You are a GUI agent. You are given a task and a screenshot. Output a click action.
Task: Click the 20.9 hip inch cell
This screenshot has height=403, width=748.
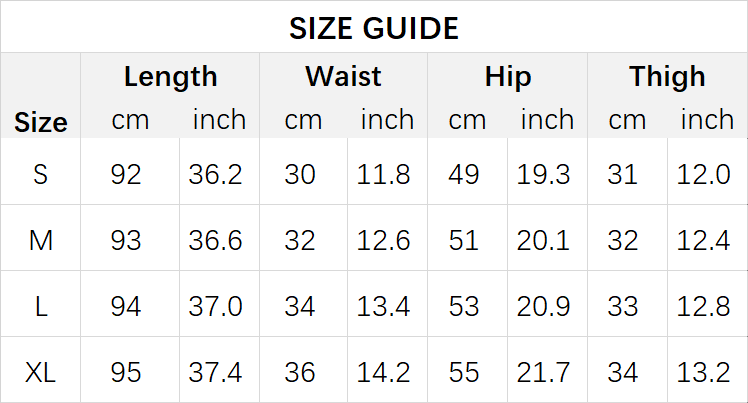pyautogui.click(x=543, y=306)
